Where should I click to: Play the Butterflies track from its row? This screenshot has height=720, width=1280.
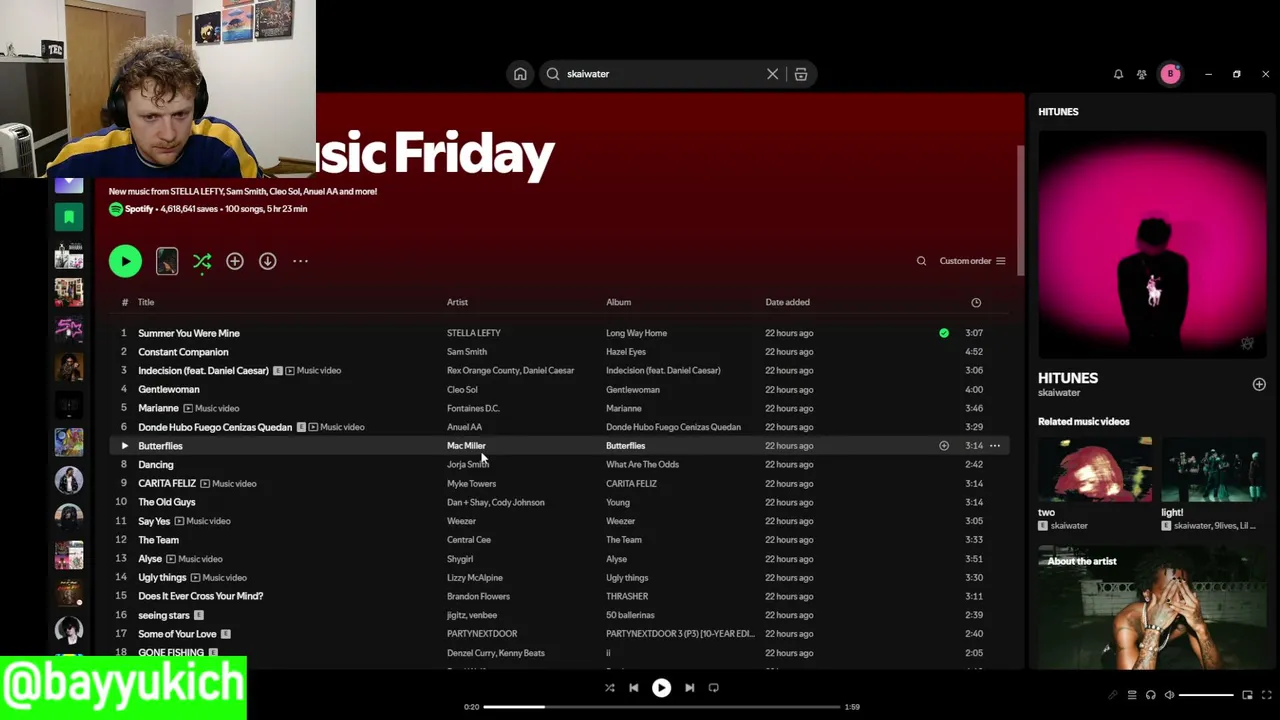124,446
